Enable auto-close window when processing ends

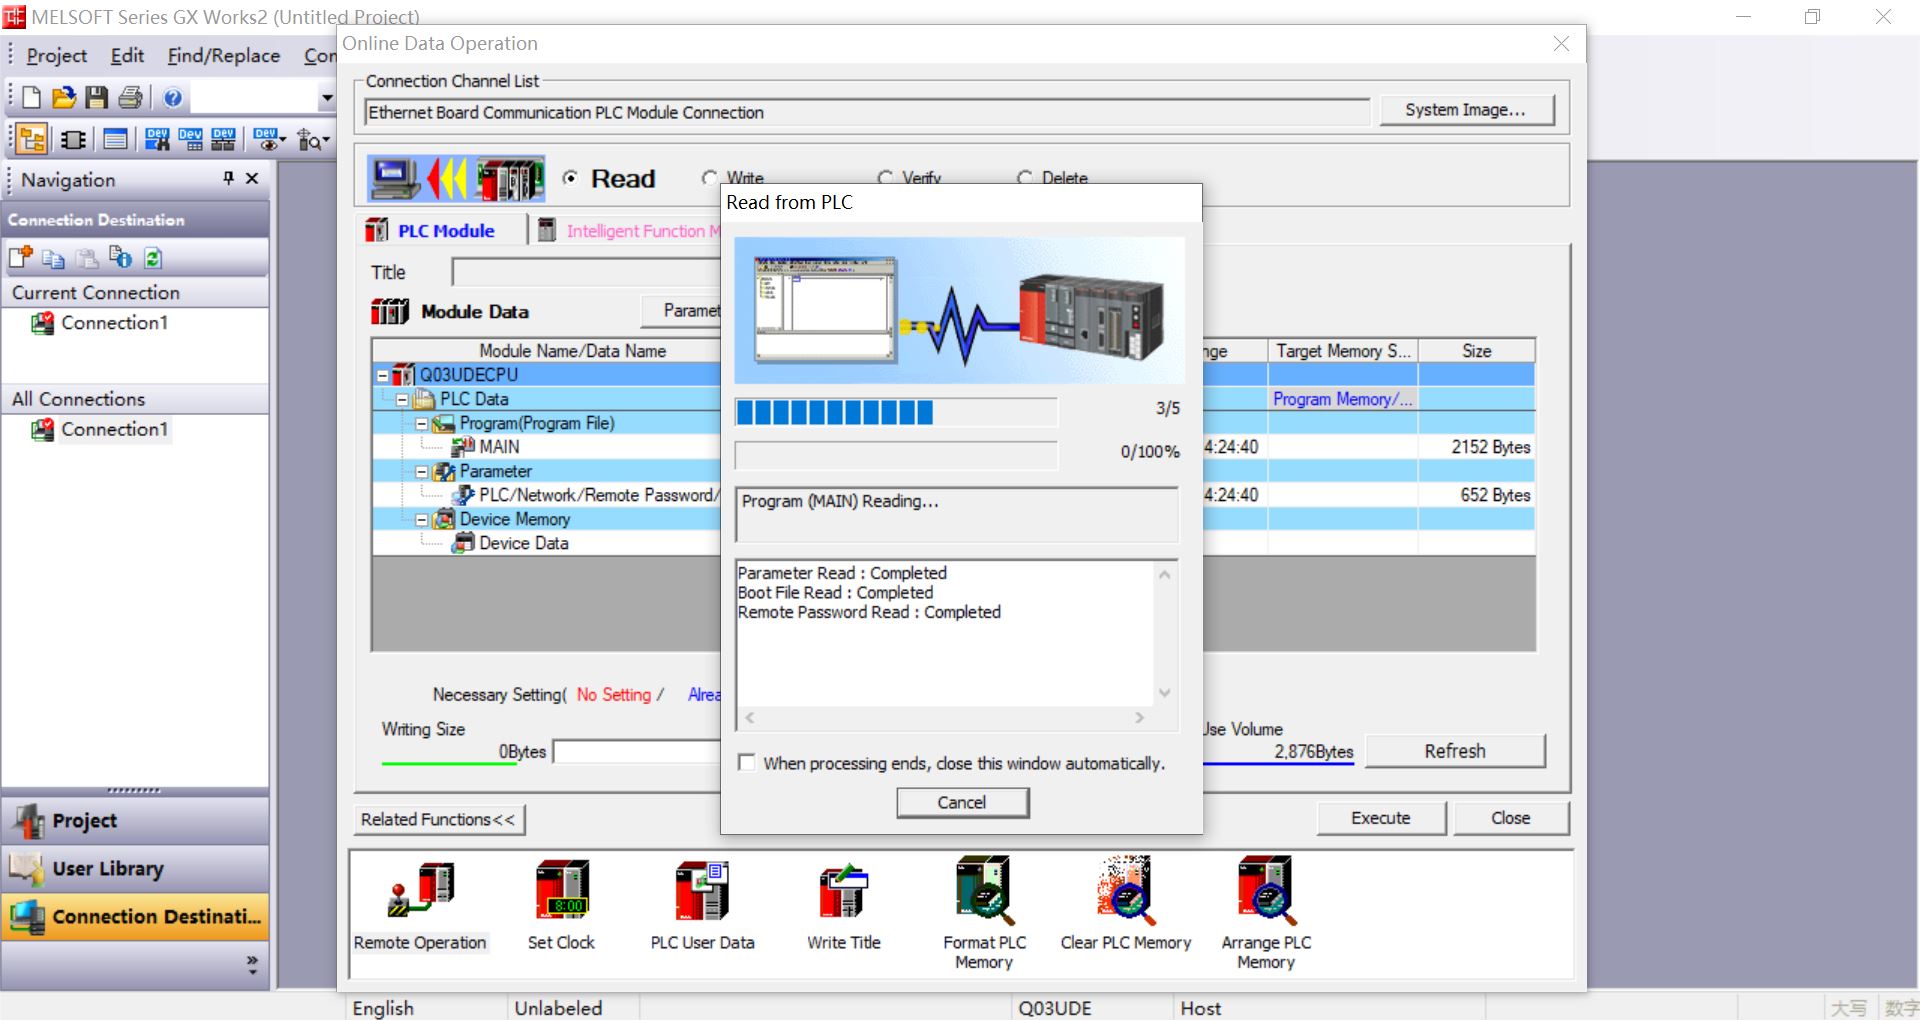(747, 763)
